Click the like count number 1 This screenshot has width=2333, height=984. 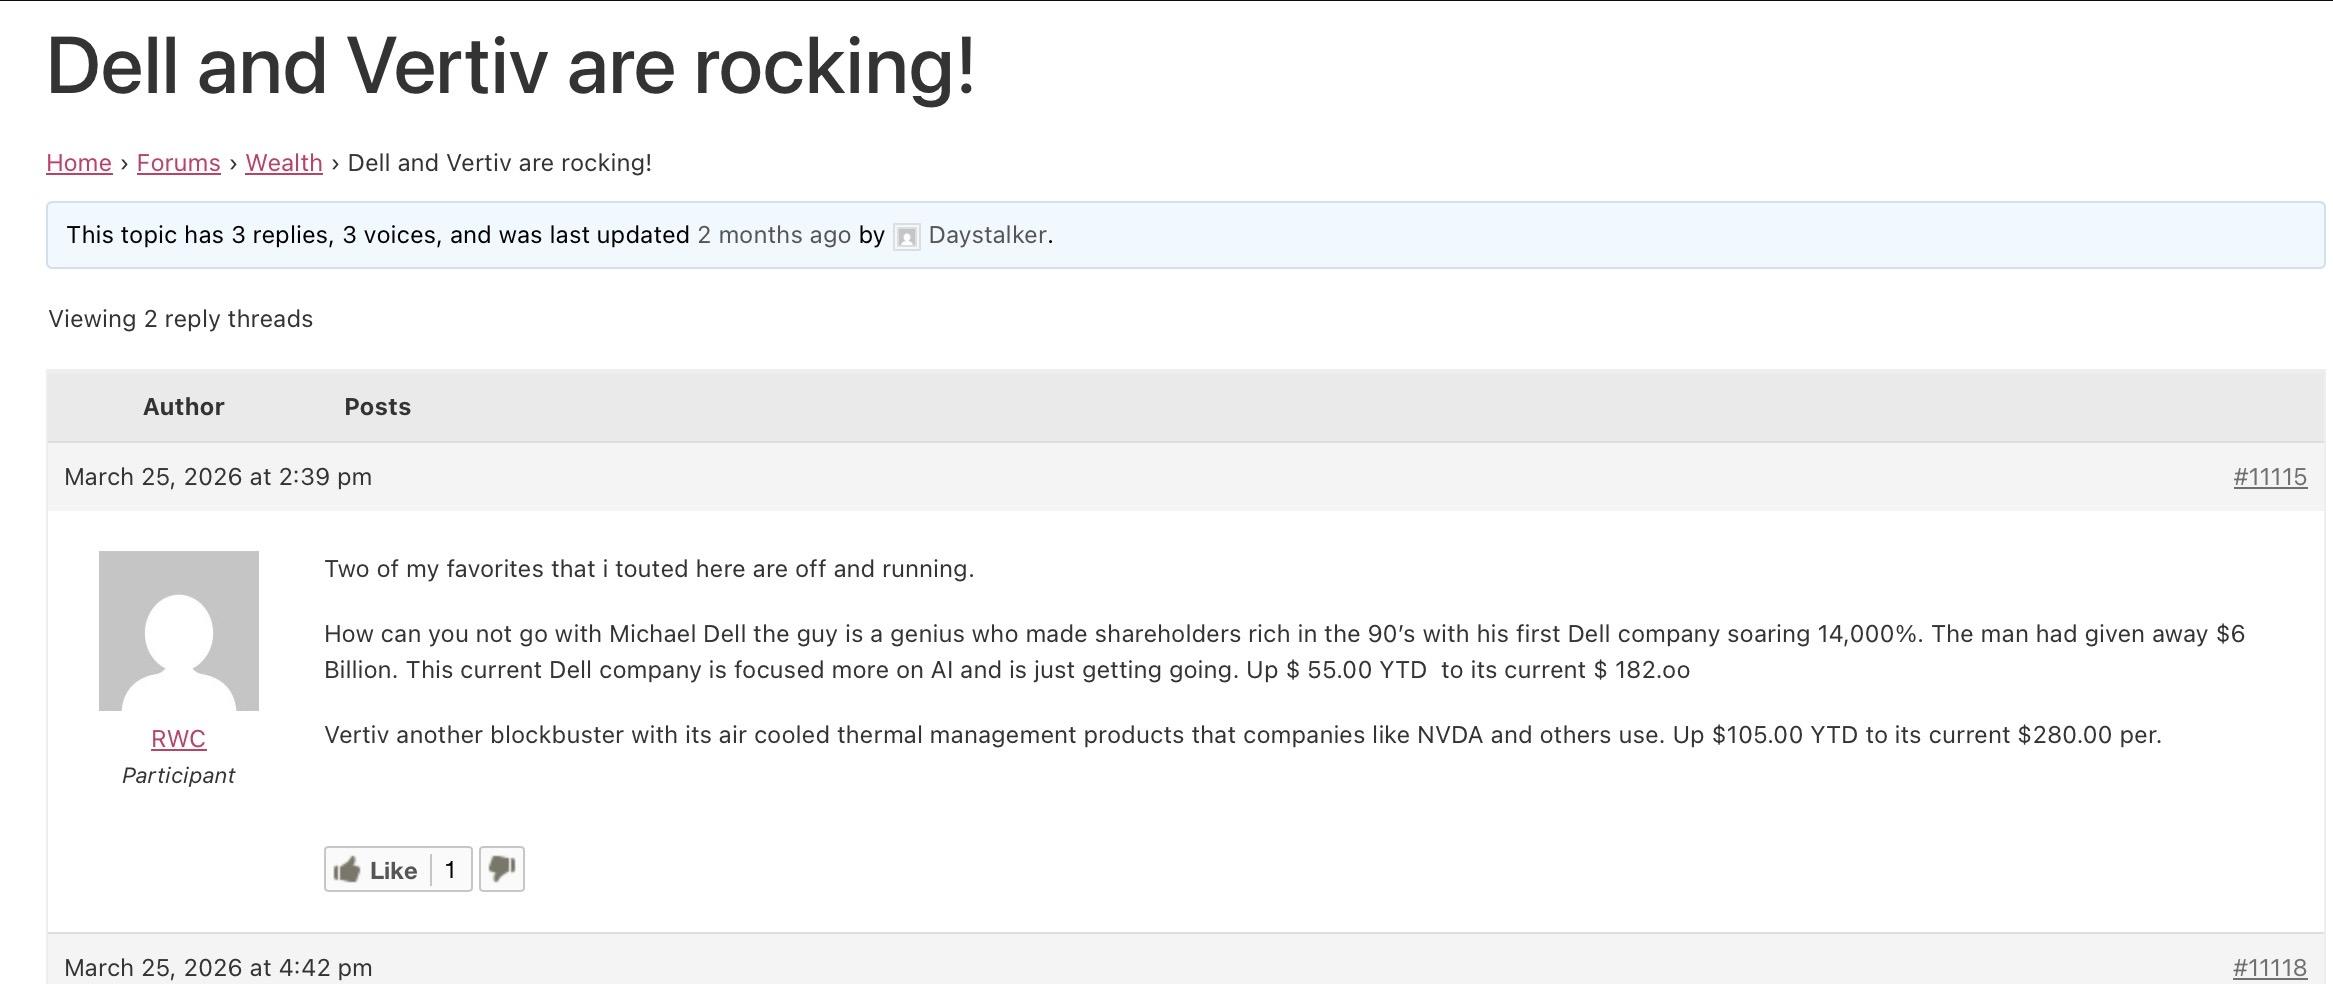[x=450, y=870]
